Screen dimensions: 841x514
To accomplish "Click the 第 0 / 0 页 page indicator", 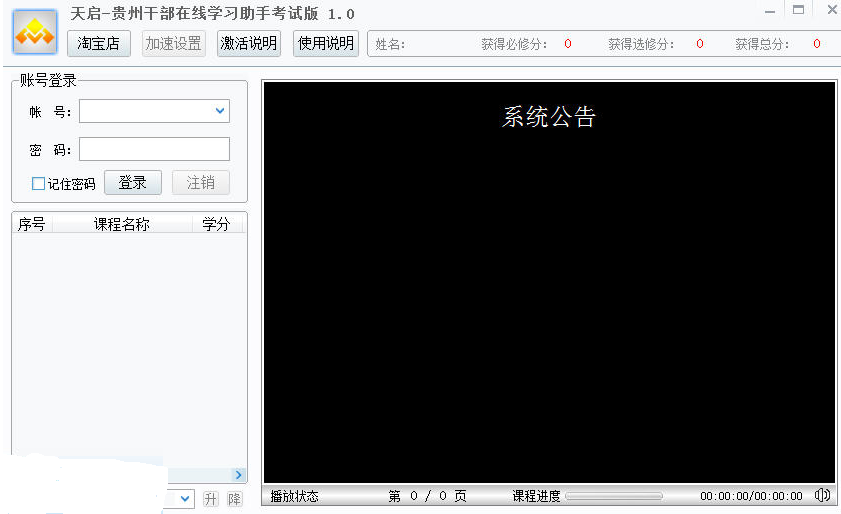I will coord(427,496).
